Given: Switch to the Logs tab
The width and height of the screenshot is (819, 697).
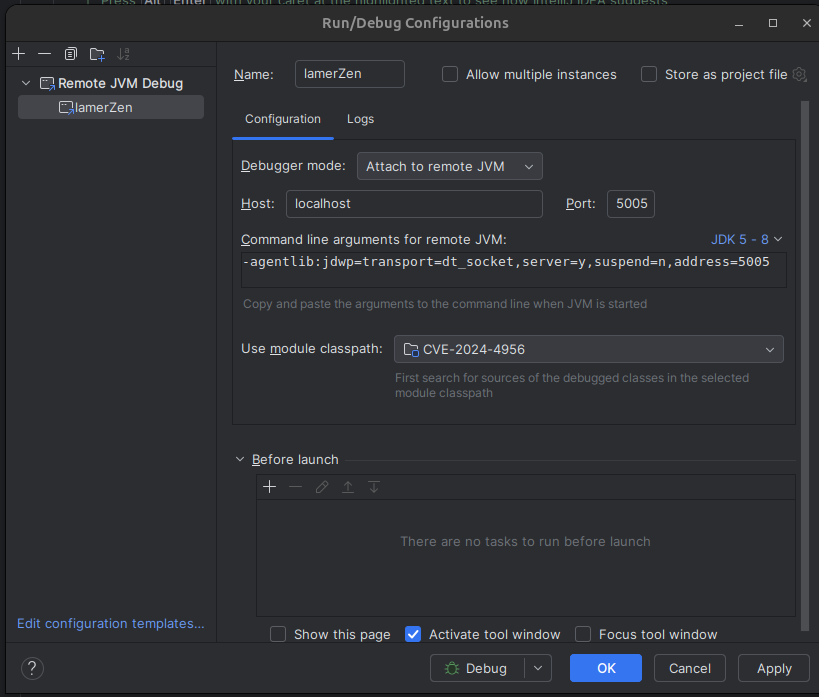Looking at the screenshot, I should click(x=360, y=119).
